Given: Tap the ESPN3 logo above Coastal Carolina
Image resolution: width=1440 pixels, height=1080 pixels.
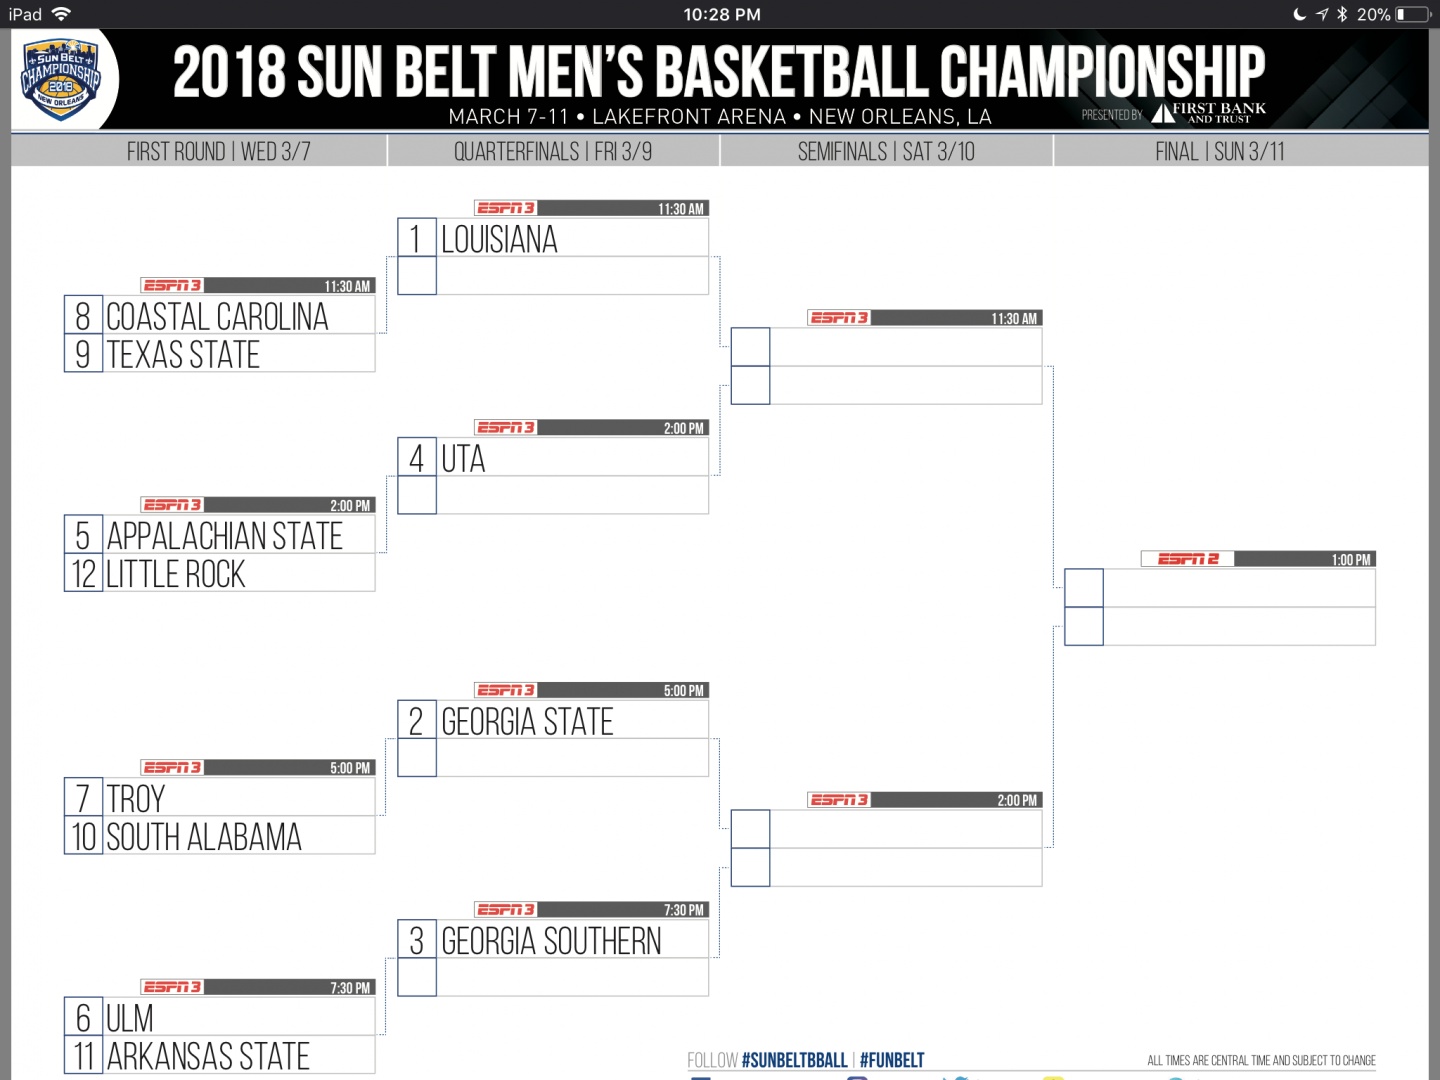Looking at the screenshot, I should pyautogui.click(x=172, y=286).
